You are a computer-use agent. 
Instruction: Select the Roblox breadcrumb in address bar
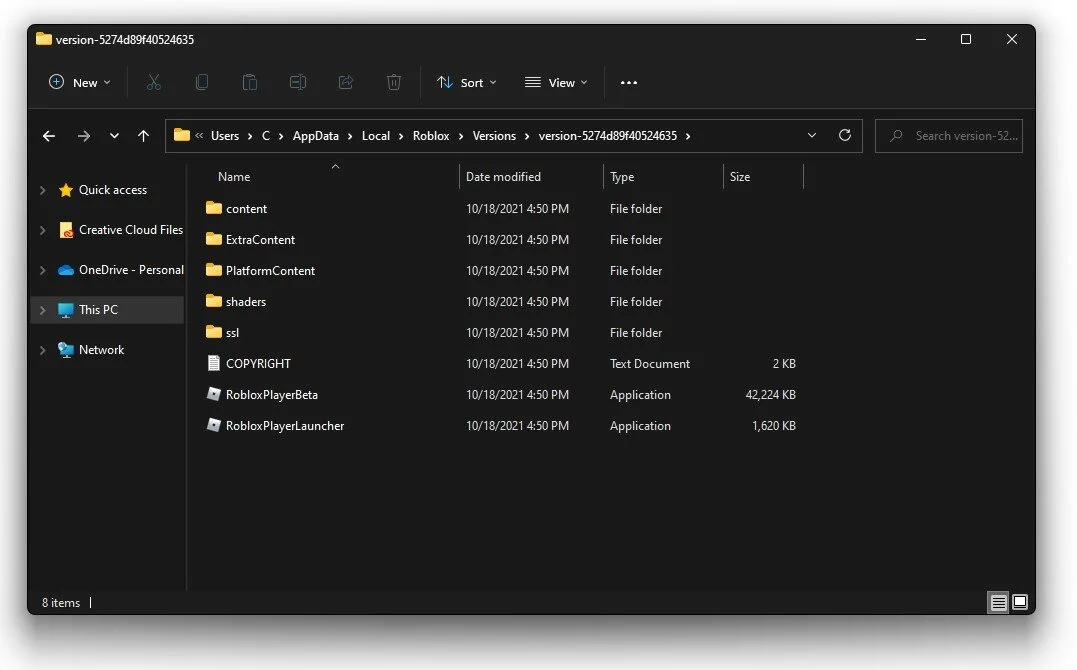pos(431,136)
